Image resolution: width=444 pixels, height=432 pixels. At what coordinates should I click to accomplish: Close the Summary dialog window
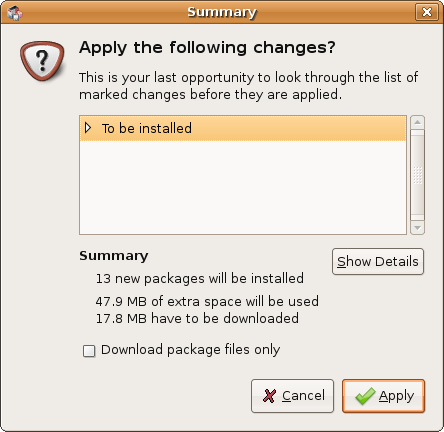(427, 12)
